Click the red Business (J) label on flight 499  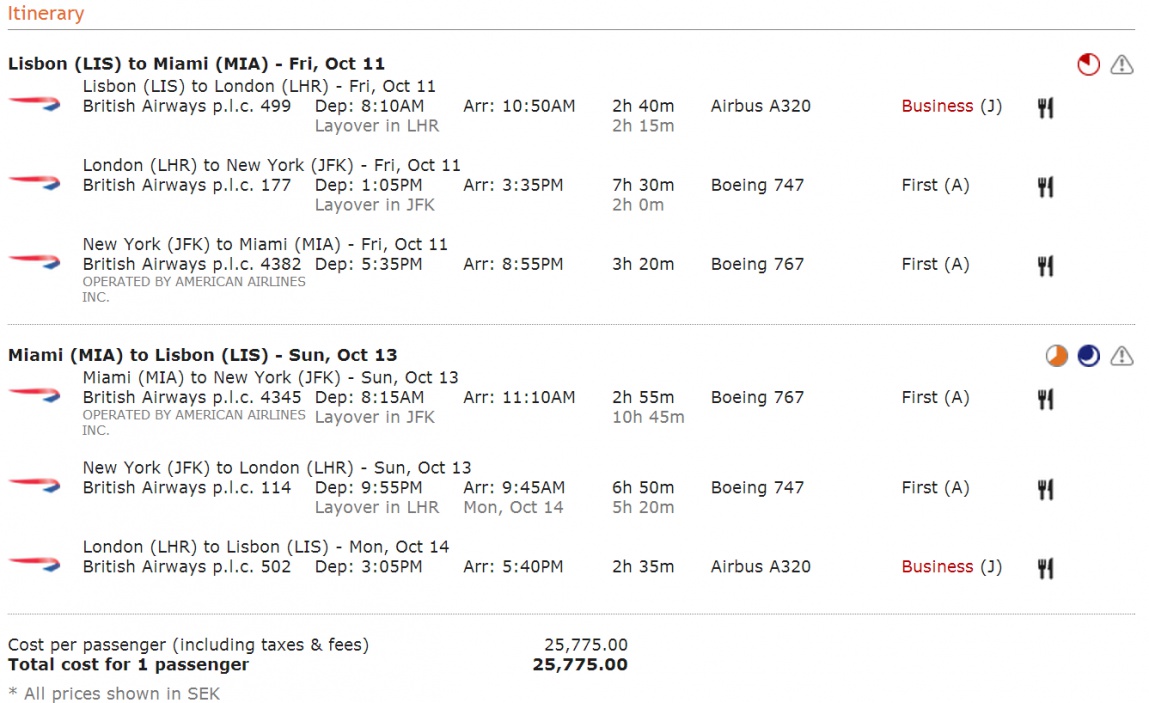point(951,106)
